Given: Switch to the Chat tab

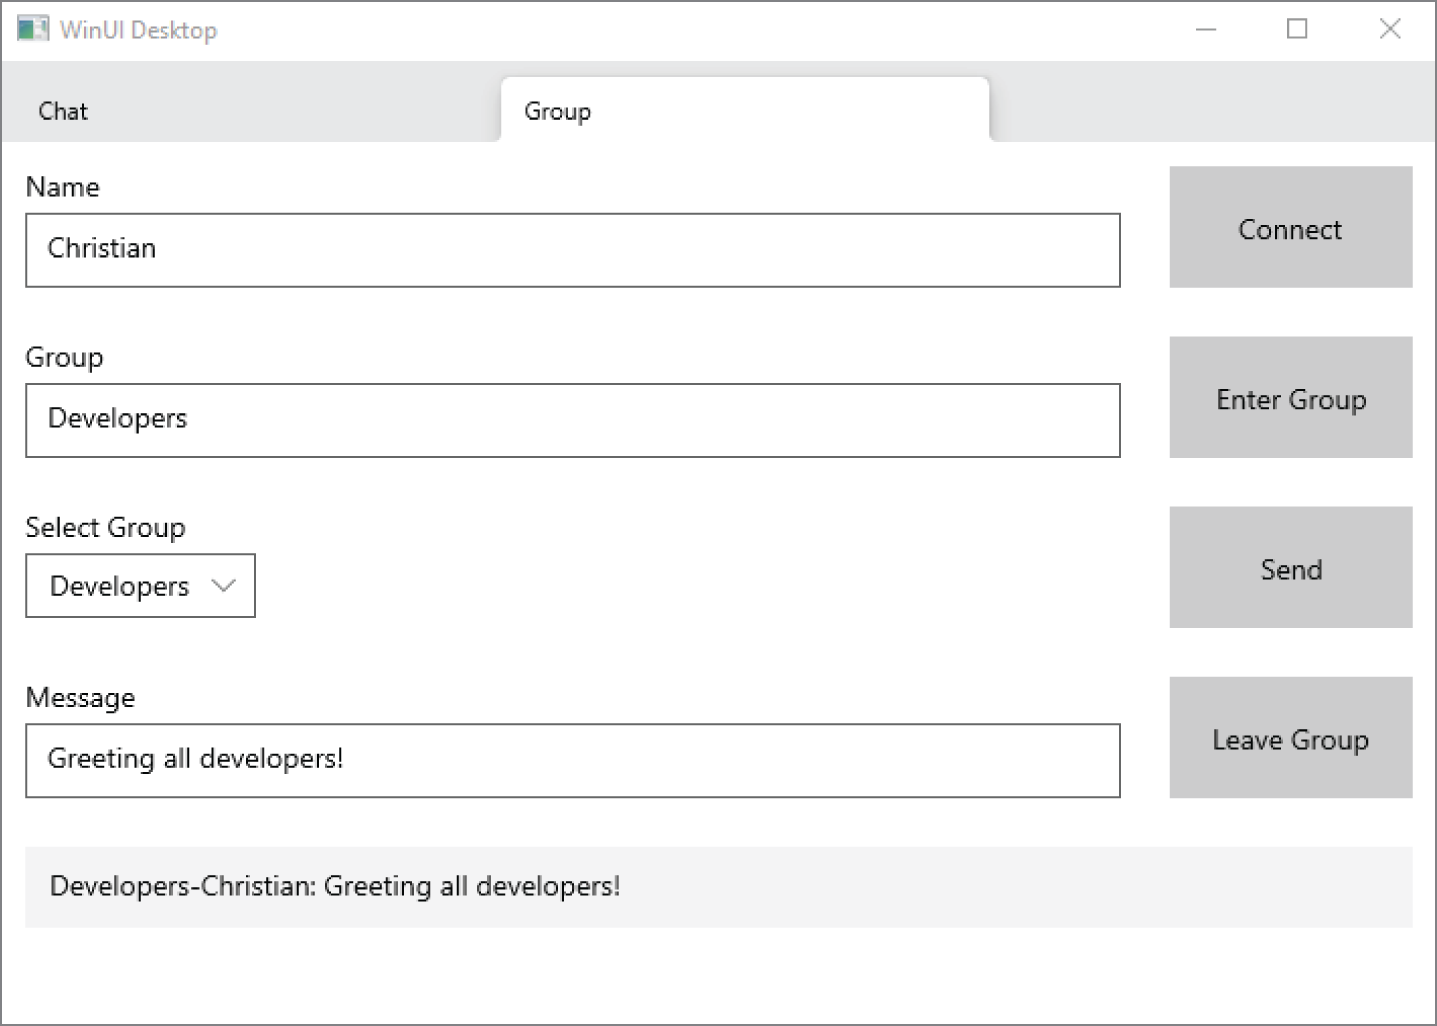Looking at the screenshot, I should coord(62,111).
